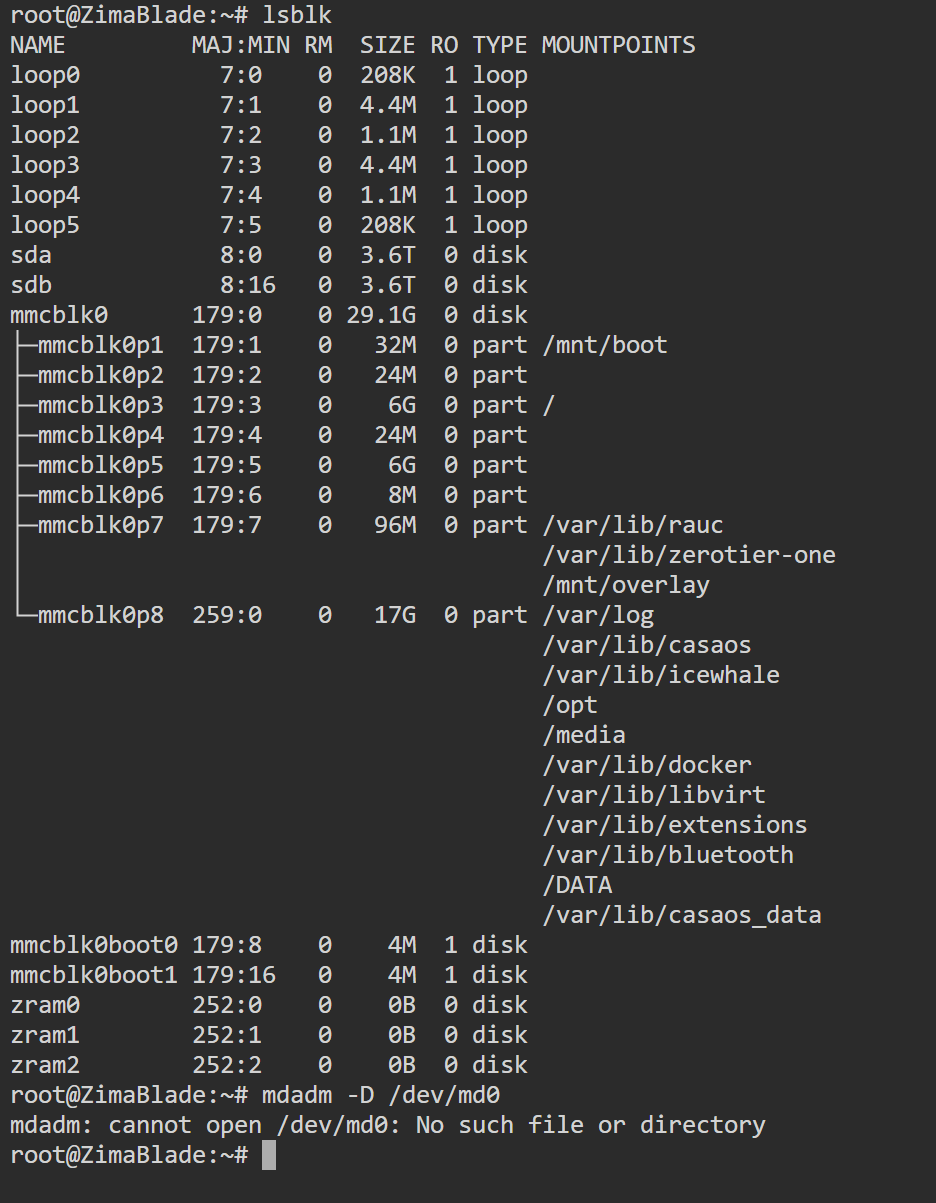Image resolution: width=936 pixels, height=1203 pixels.
Task: Click the mmcblk0p8 partition entry
Action: click(100, 615)
